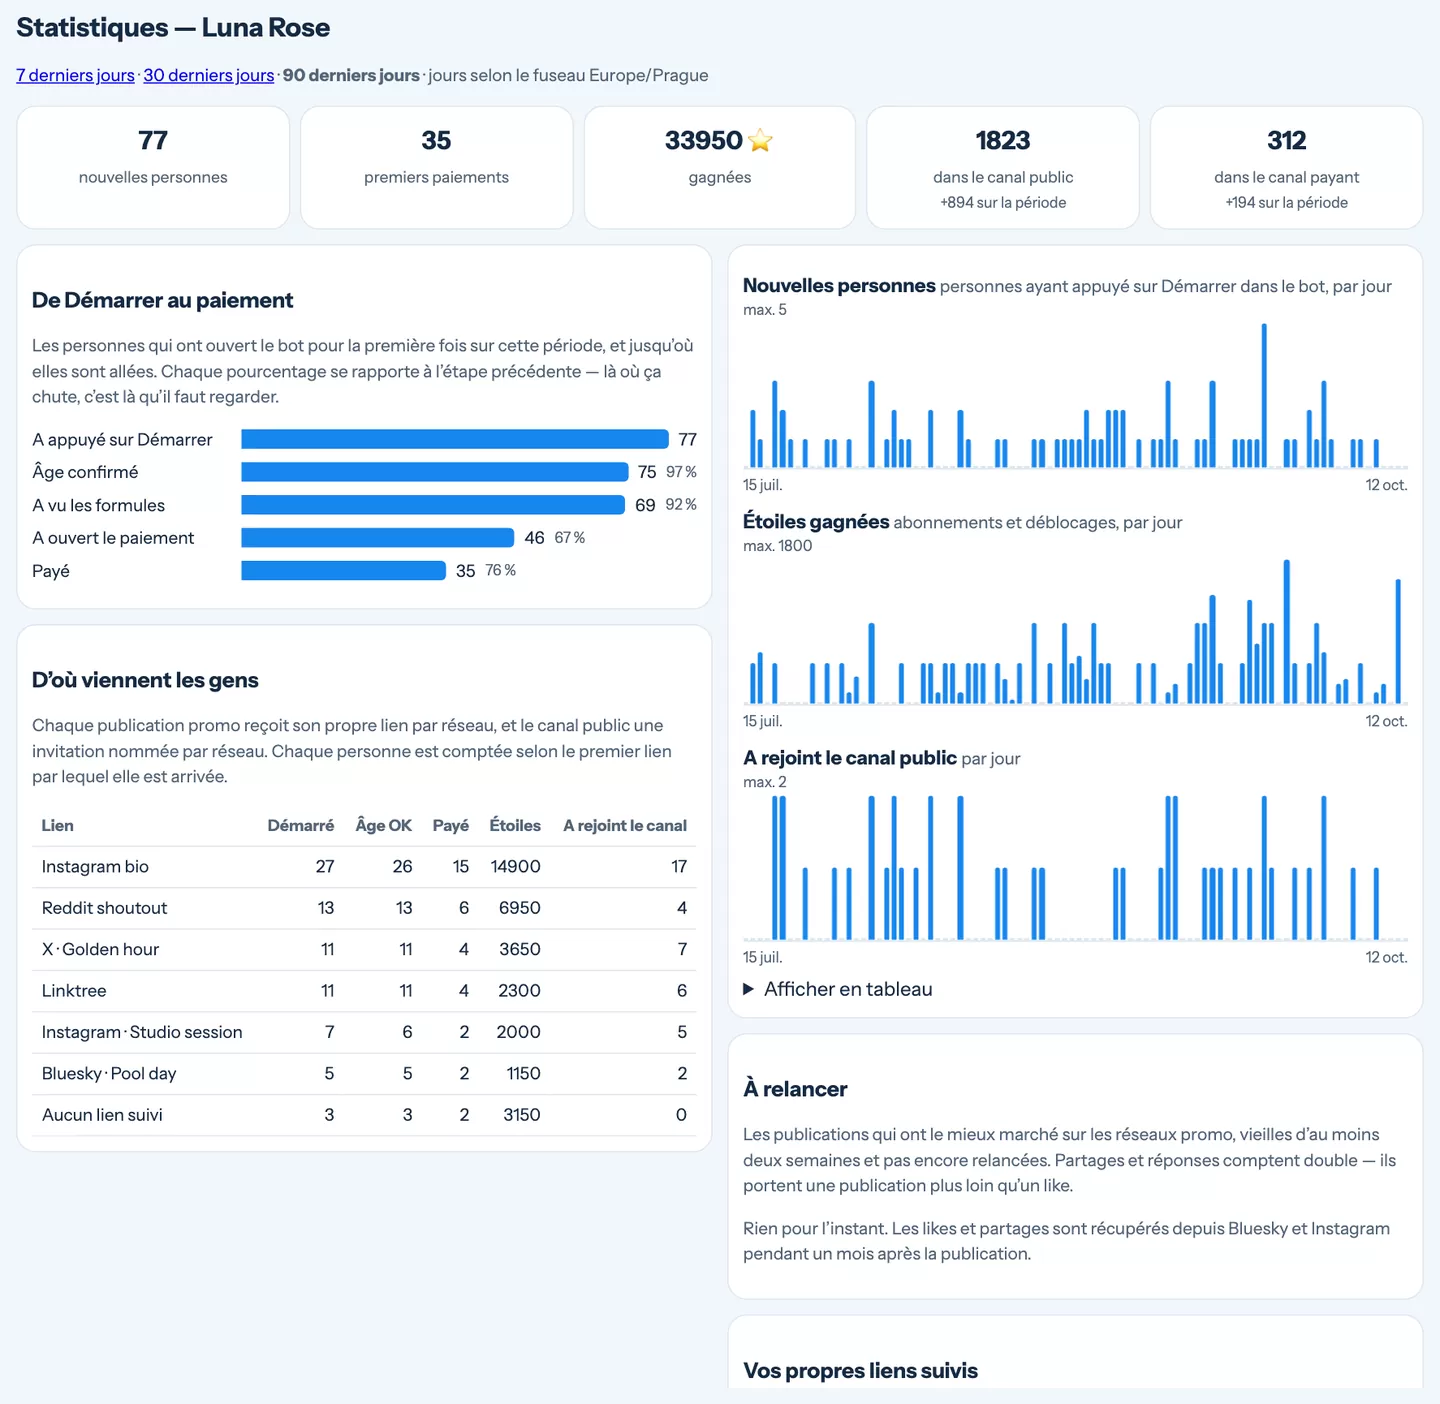
Task: Click the Étoiles column header
Action: [x=515, y=825]
